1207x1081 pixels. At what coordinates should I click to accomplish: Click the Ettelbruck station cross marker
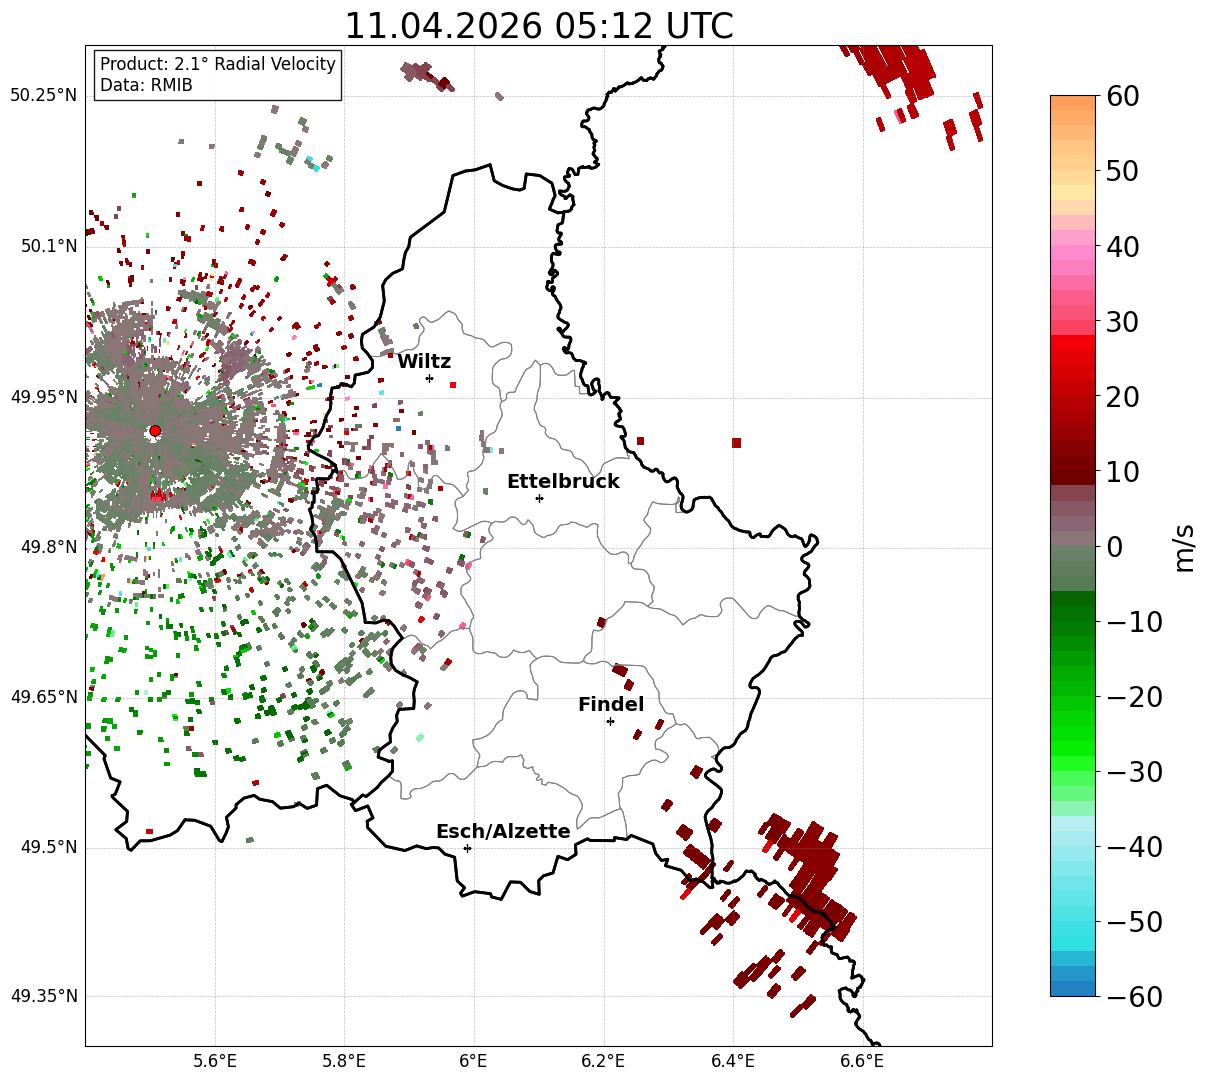click(539, 498)
